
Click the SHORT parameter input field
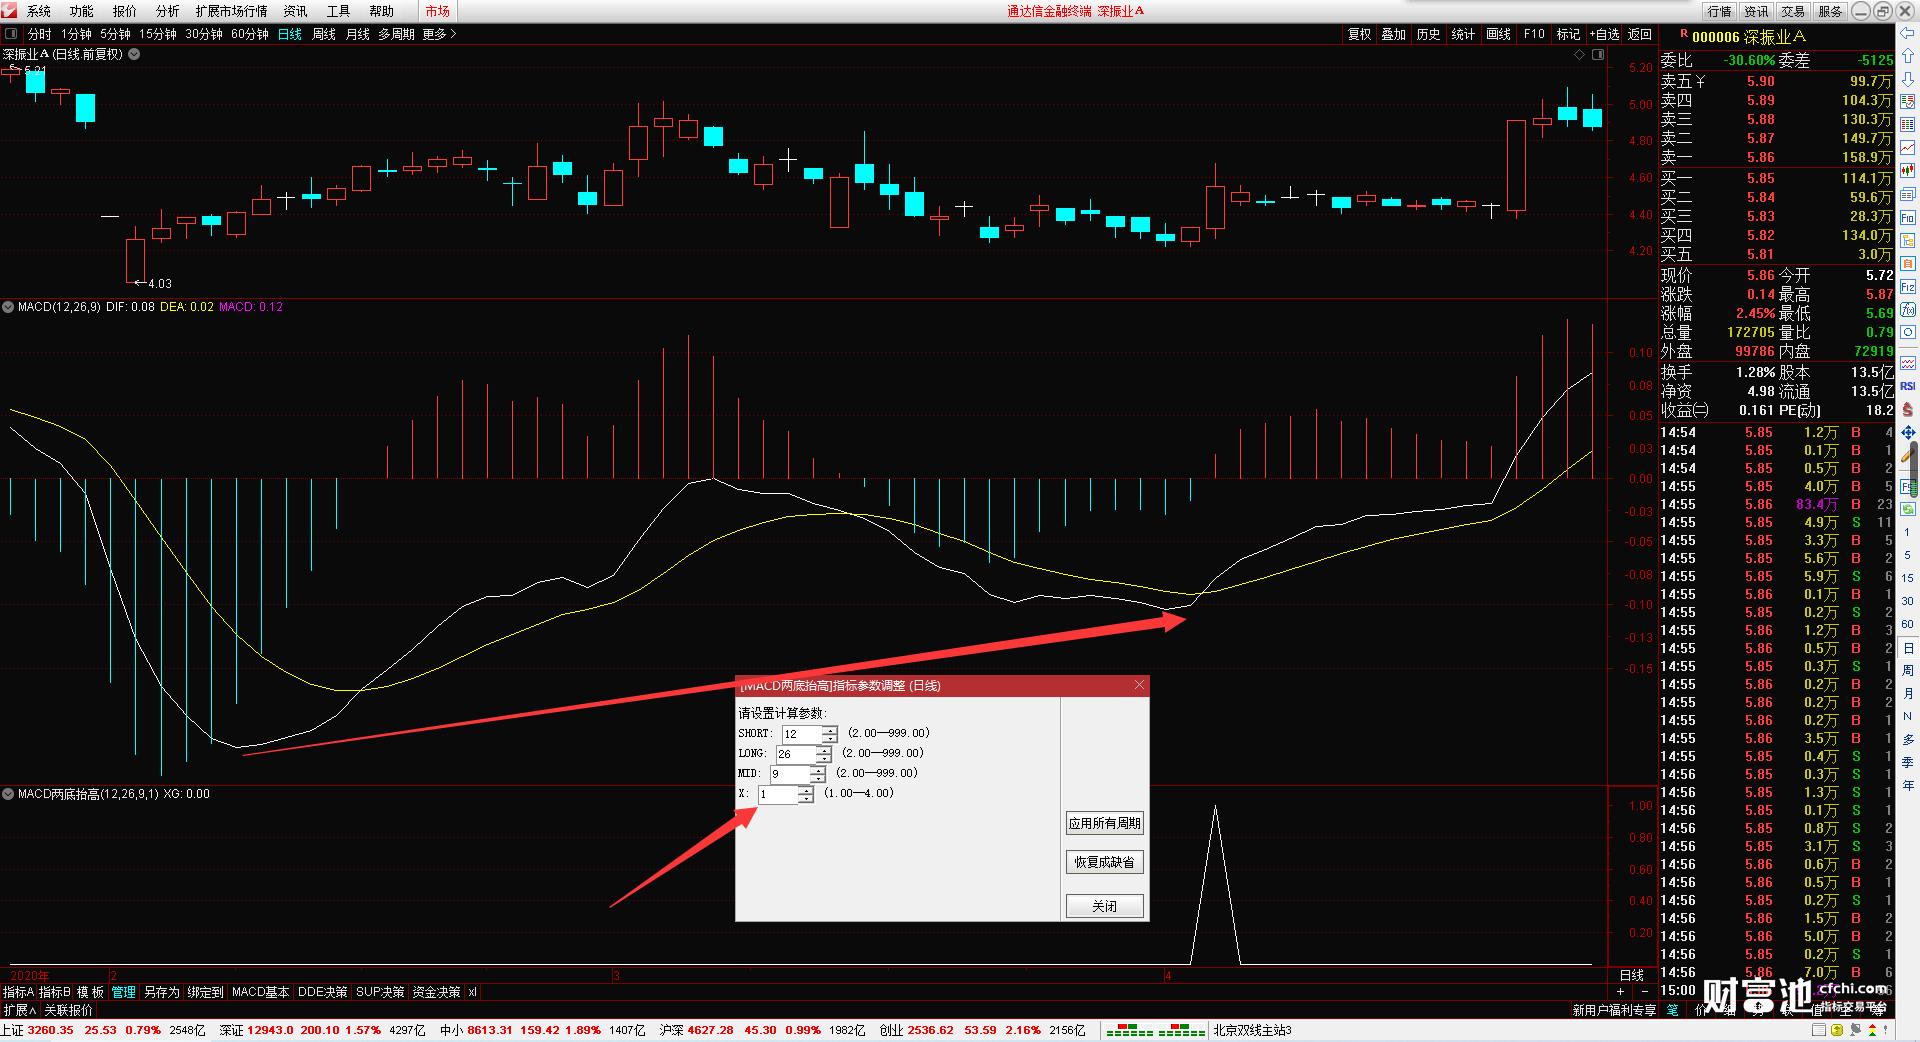(802, 734)
